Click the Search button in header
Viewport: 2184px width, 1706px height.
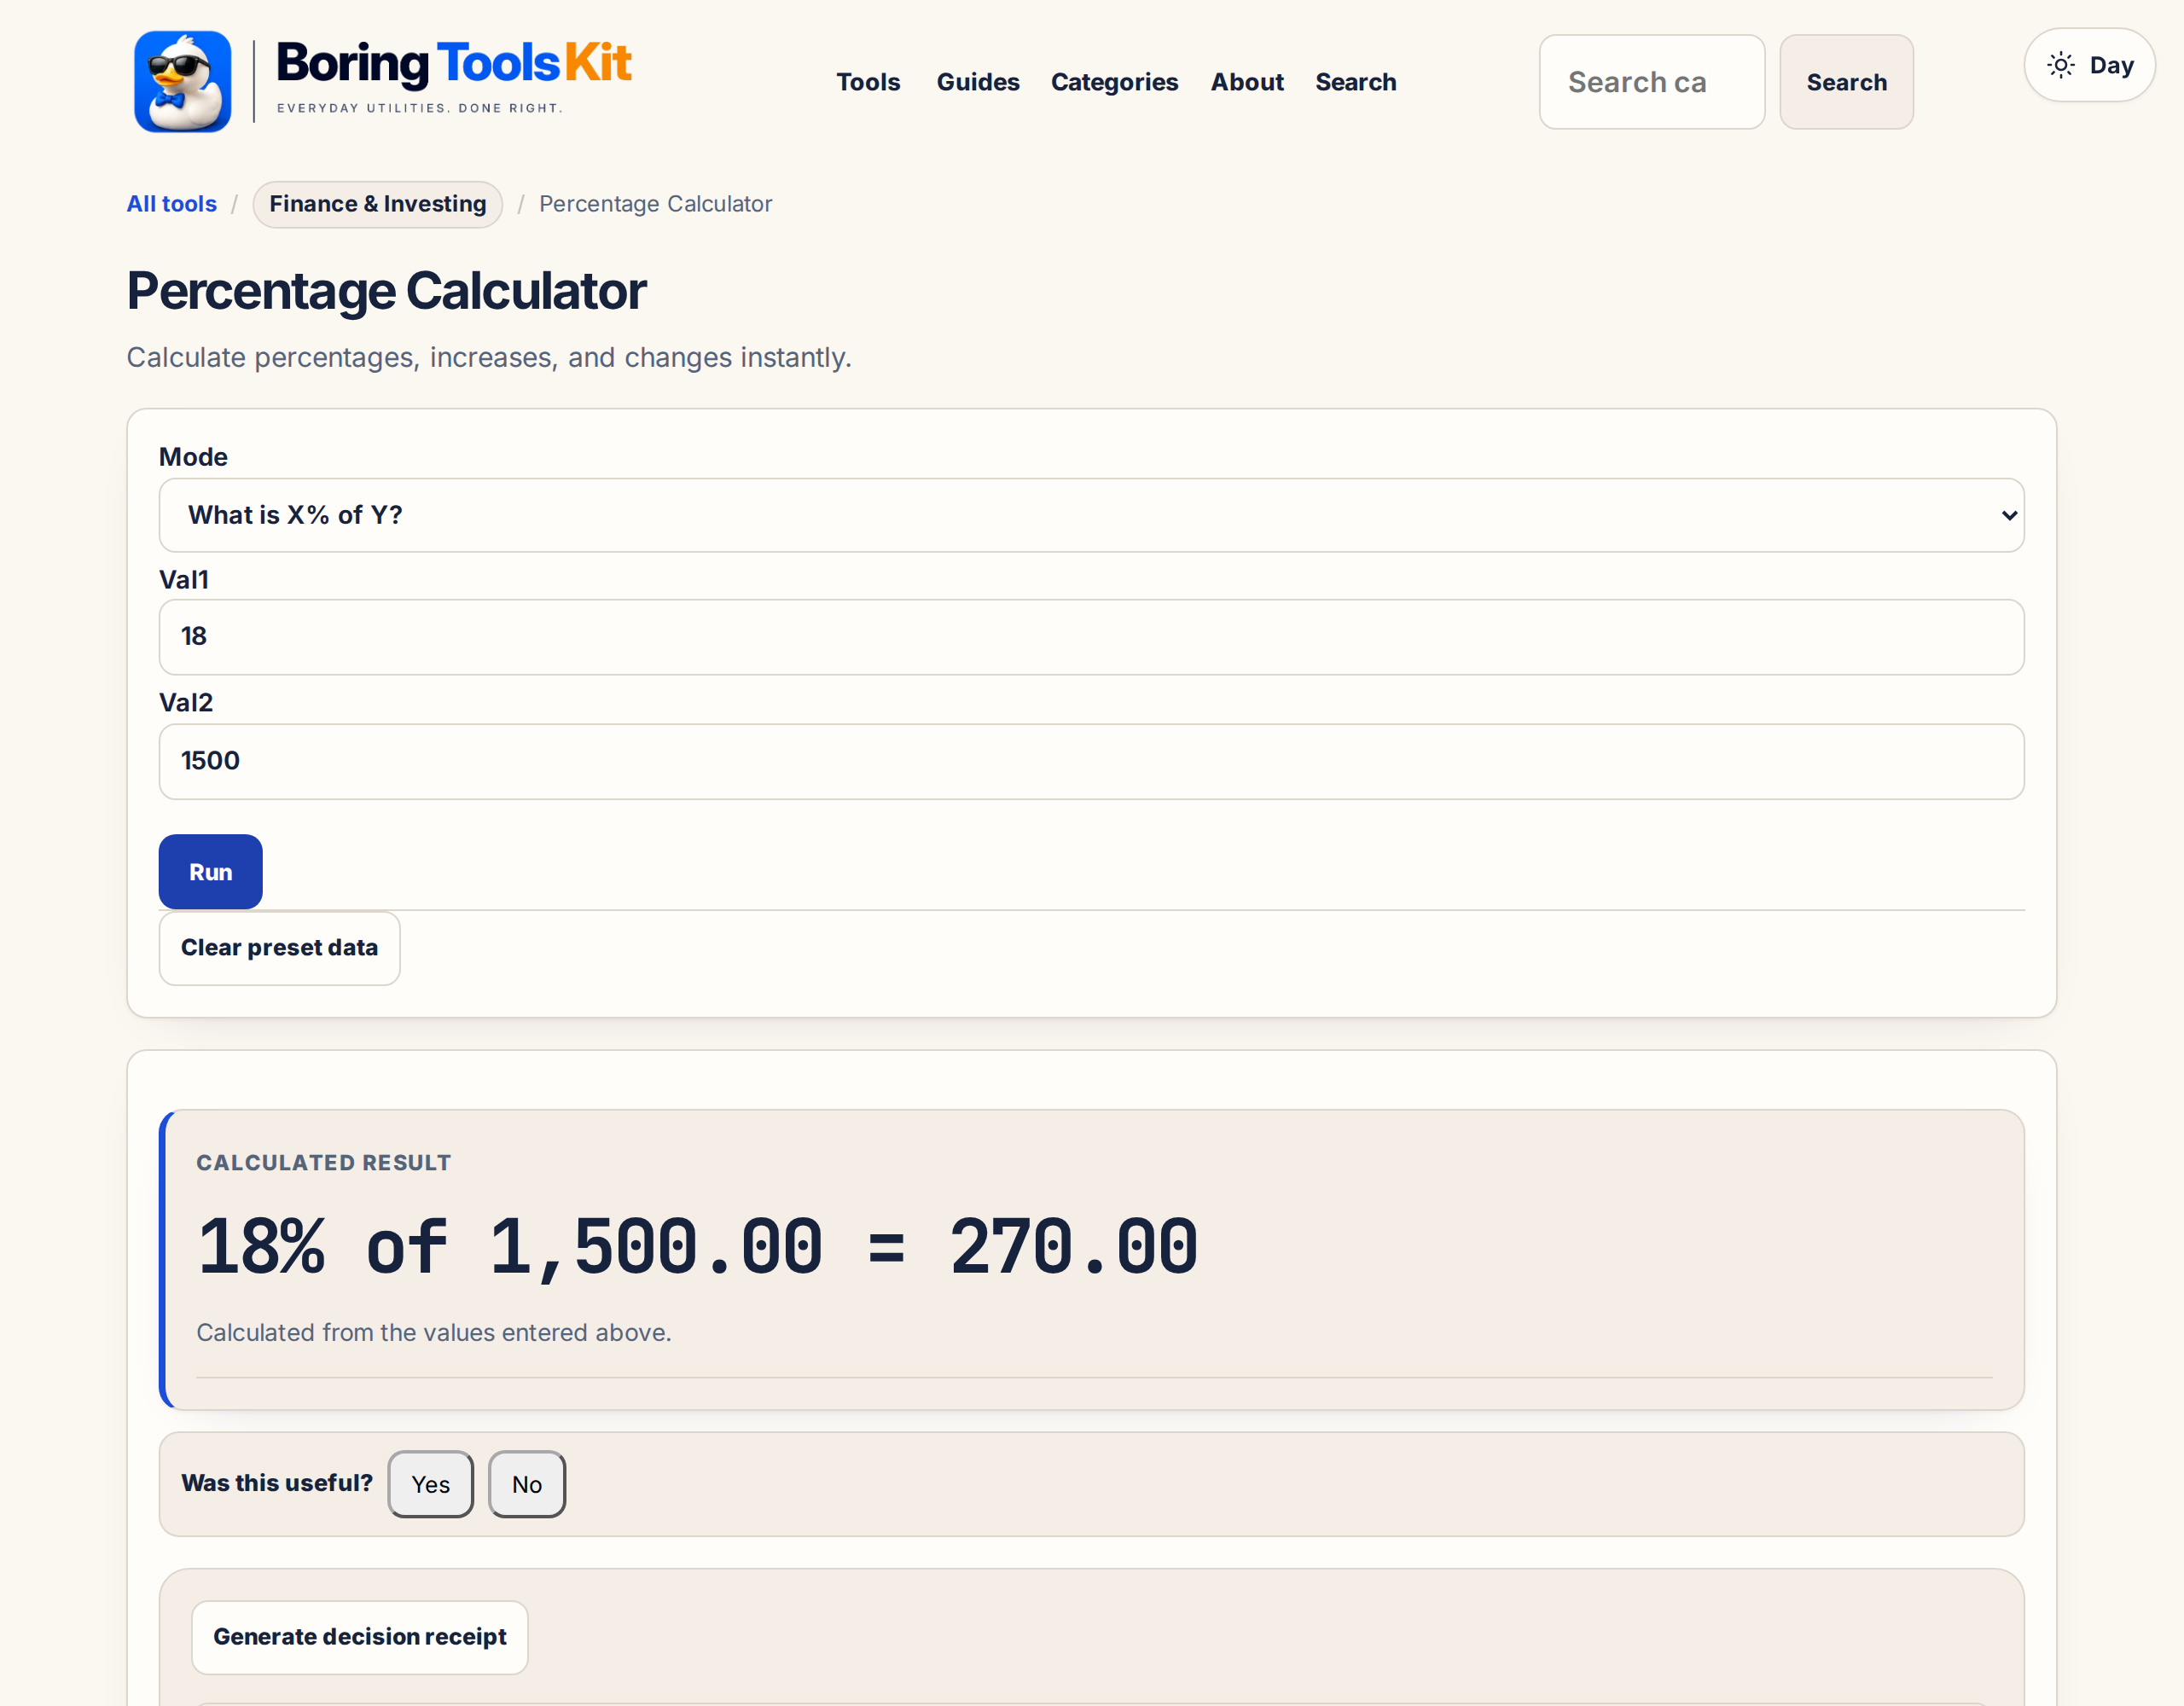(x=1846, y=82)
